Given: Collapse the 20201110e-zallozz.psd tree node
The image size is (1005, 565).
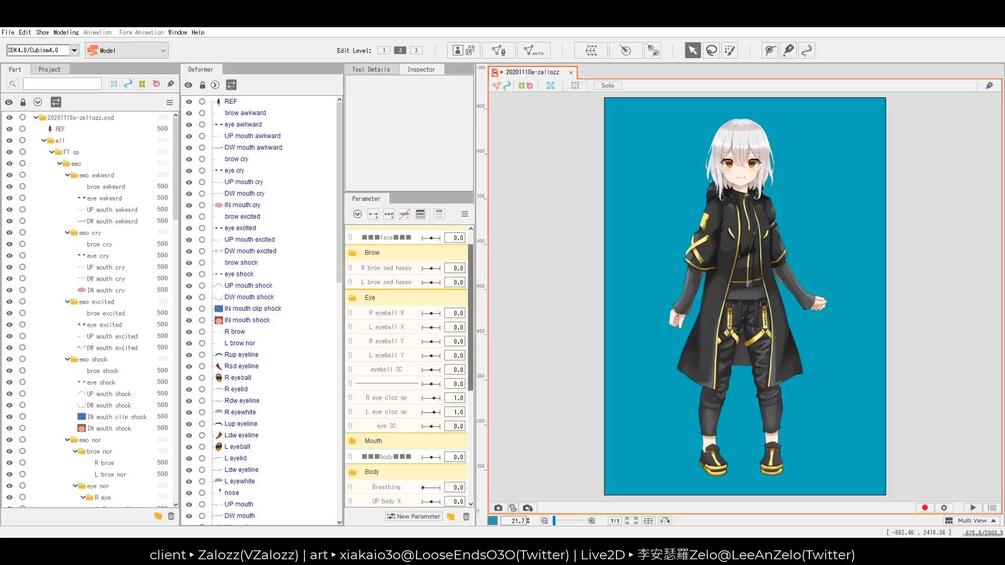Looking at the screenshot, I should [36, 118].
